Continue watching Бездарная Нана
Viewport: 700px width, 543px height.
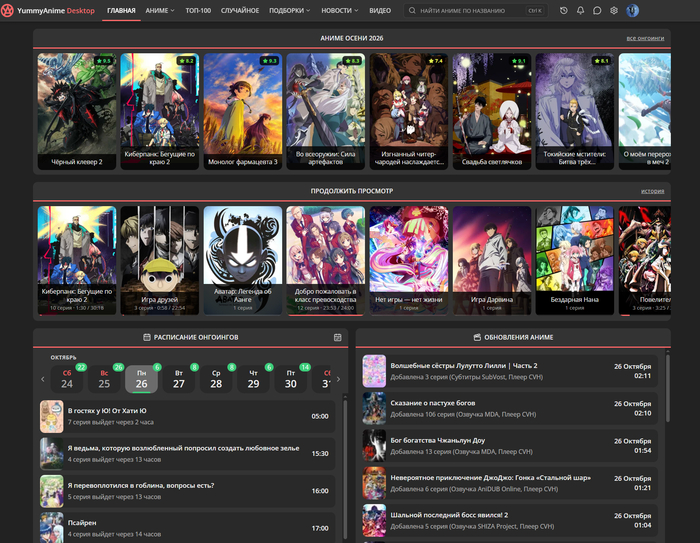point(575,260)
